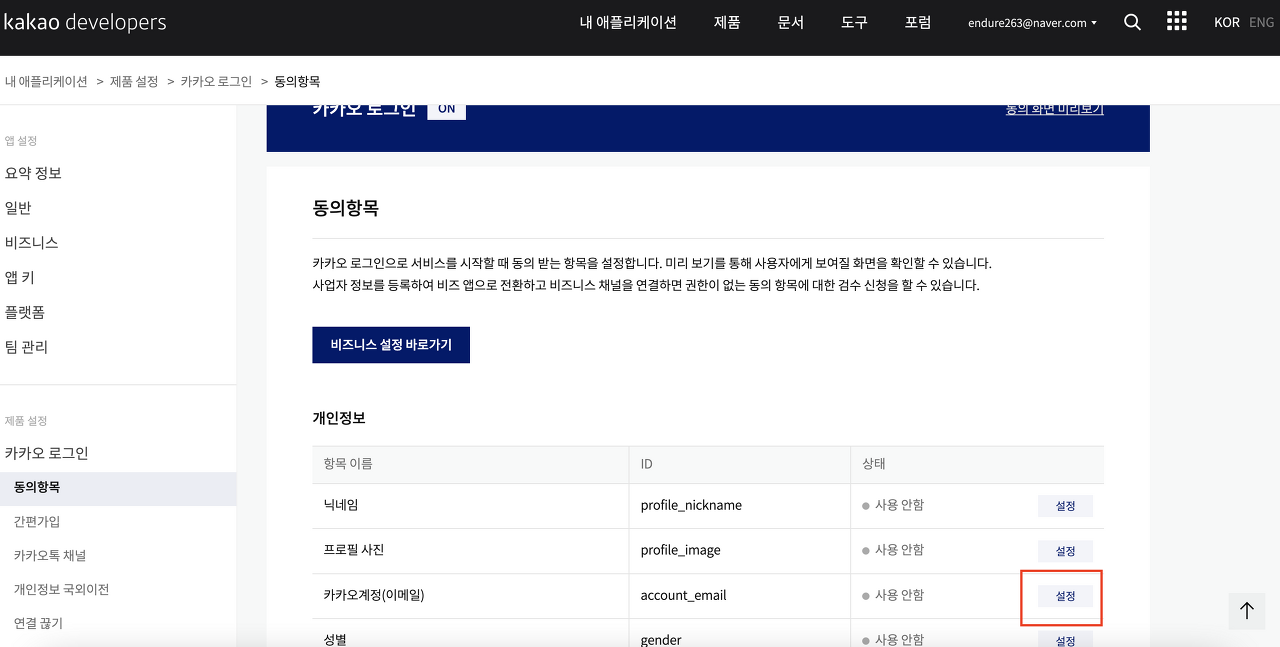Expand the endure263@naver.com account dropdown

[1032, 23]
